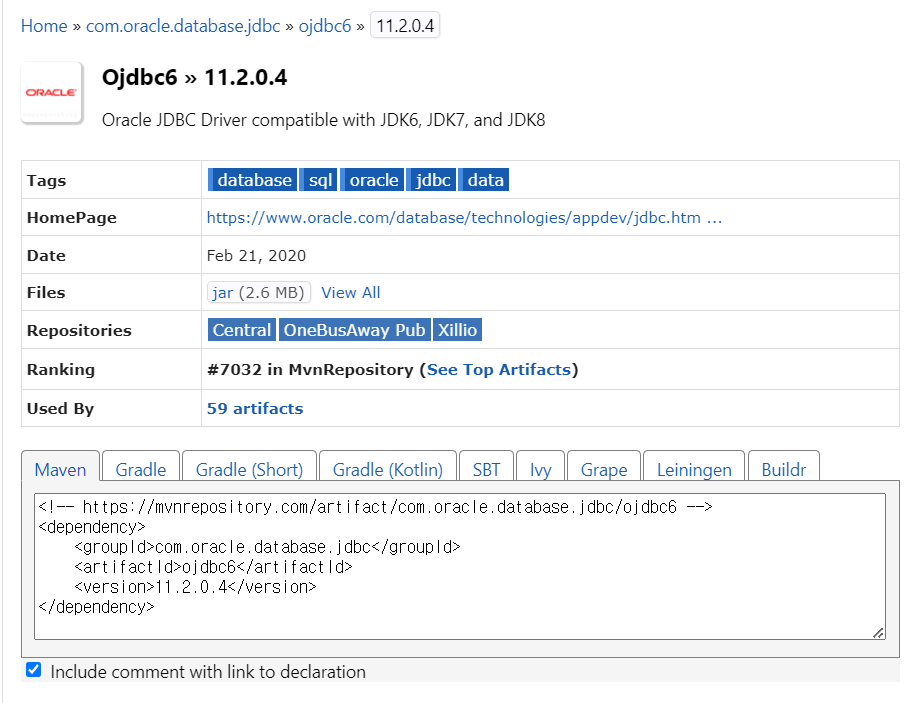Switch to the Buildr tab

click(x=784, y=466)
